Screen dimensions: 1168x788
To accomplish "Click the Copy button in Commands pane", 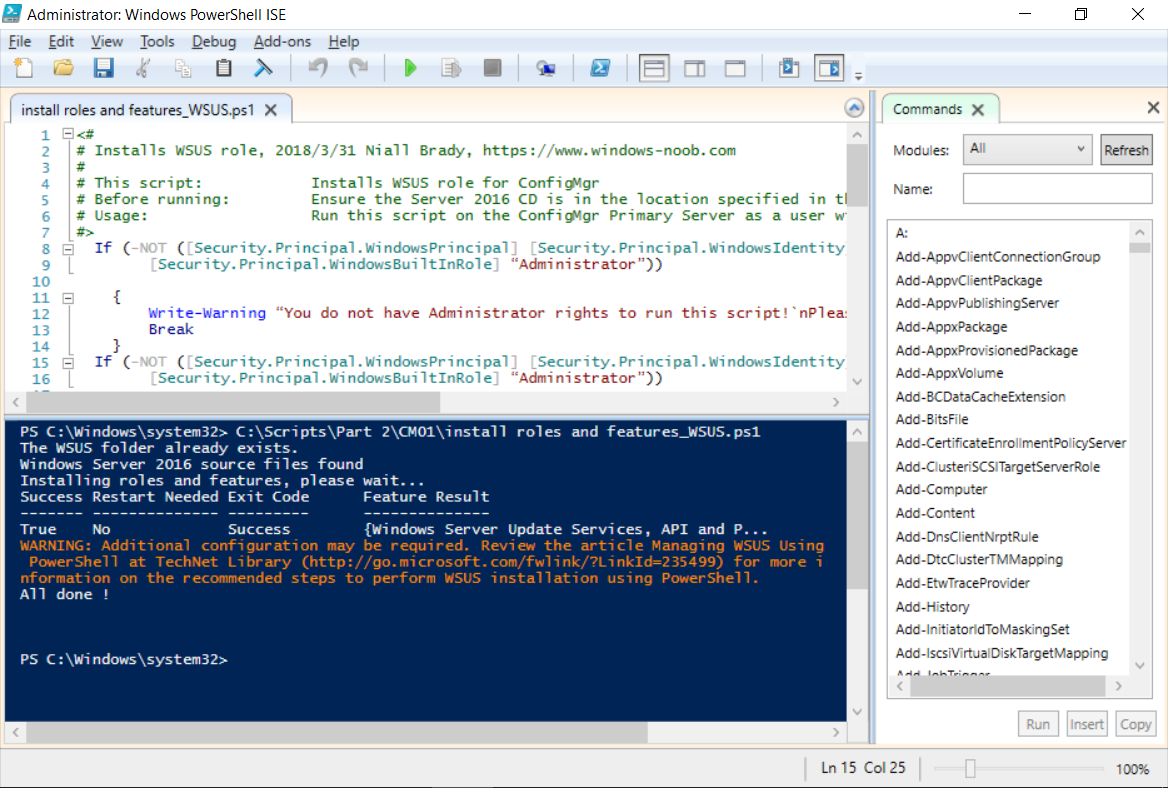I will point(1135,724).
